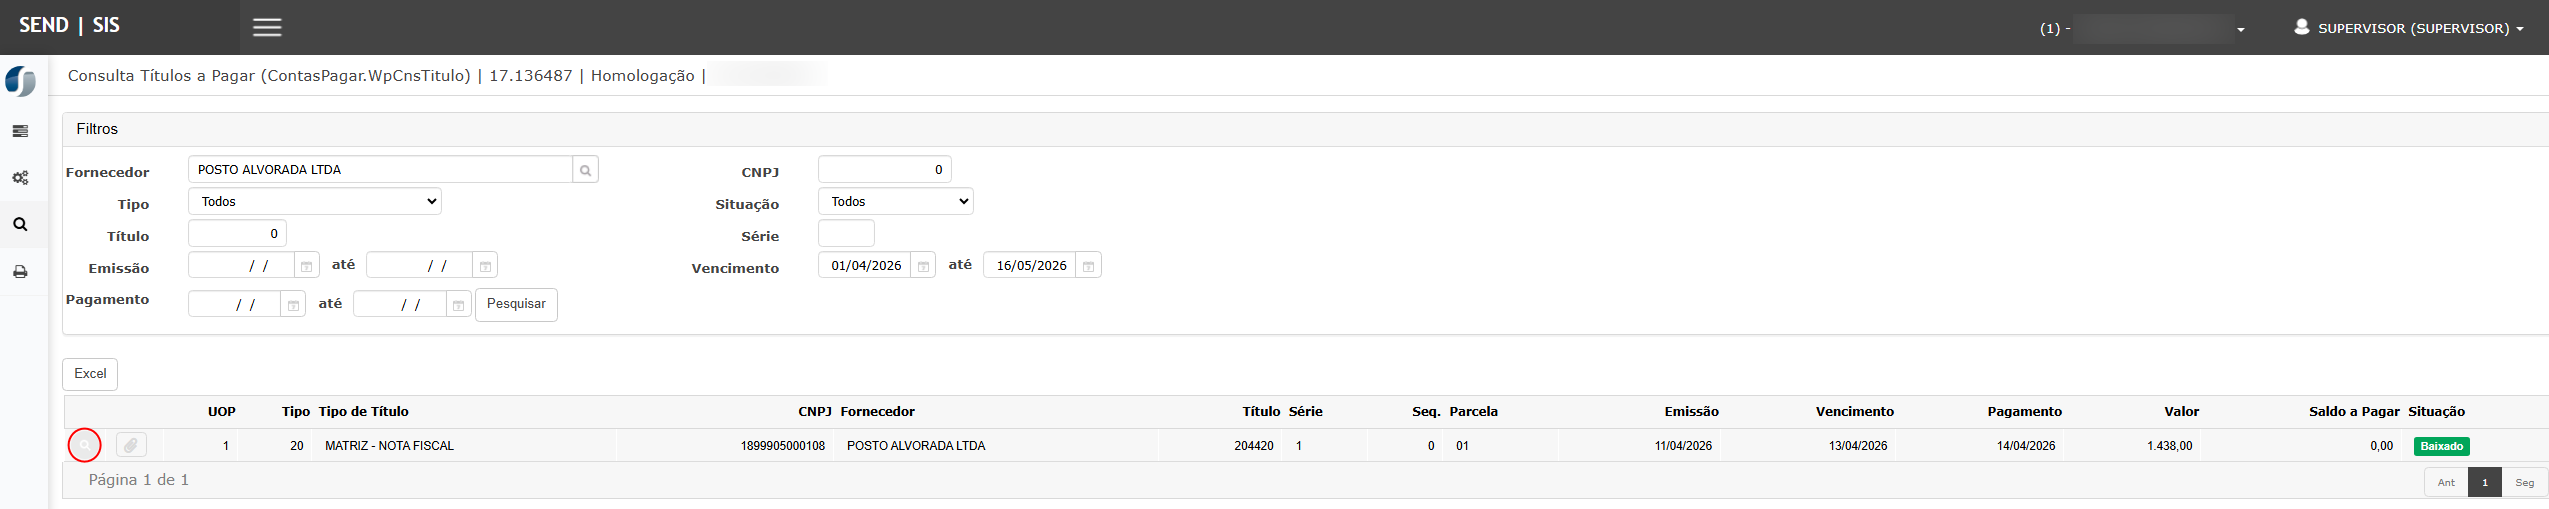This screenshot has width=2549, height=509.
Task: Open calendar picker for Pagamento end date
Action: pyautogui.click(x=458, y=305)
